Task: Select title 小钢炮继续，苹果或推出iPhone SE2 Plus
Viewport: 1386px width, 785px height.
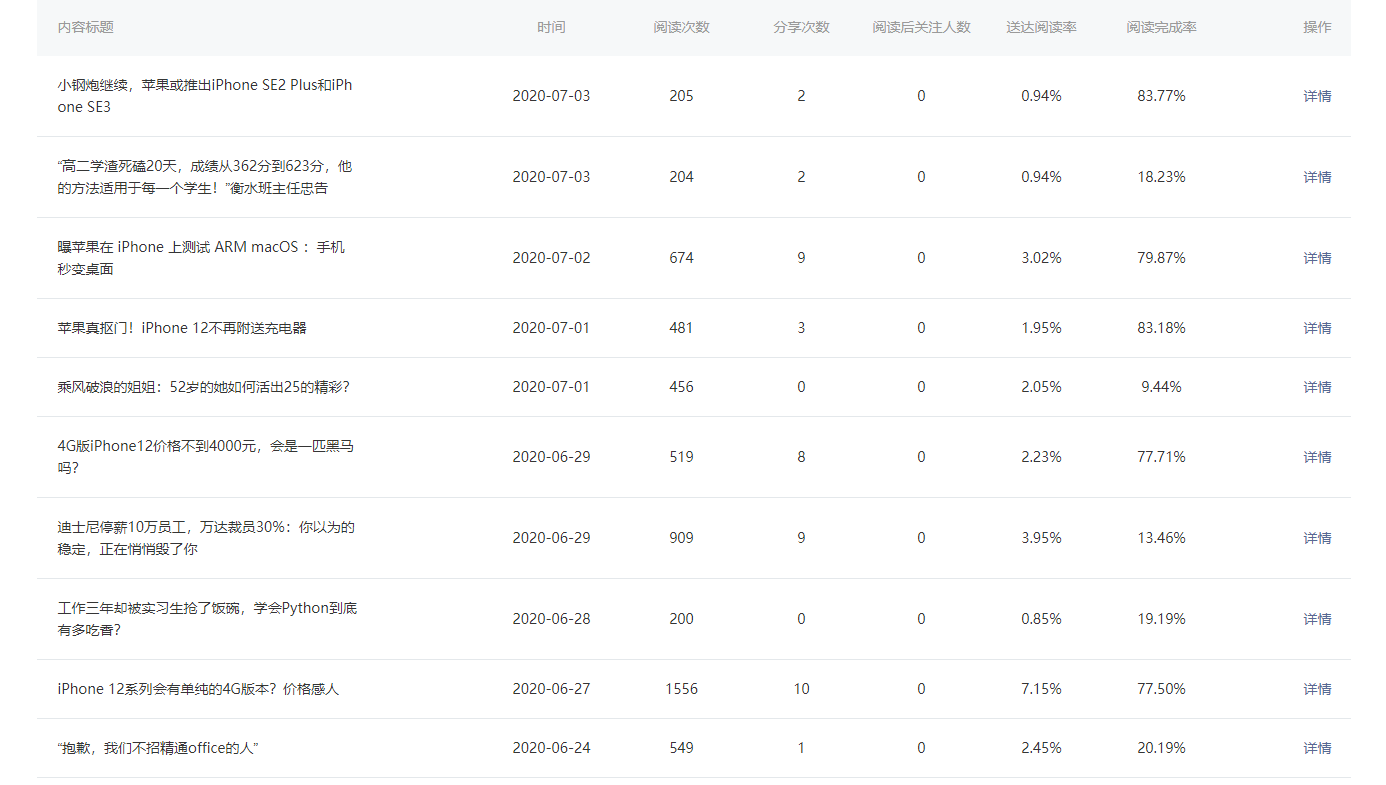Action: click(205, 96)
